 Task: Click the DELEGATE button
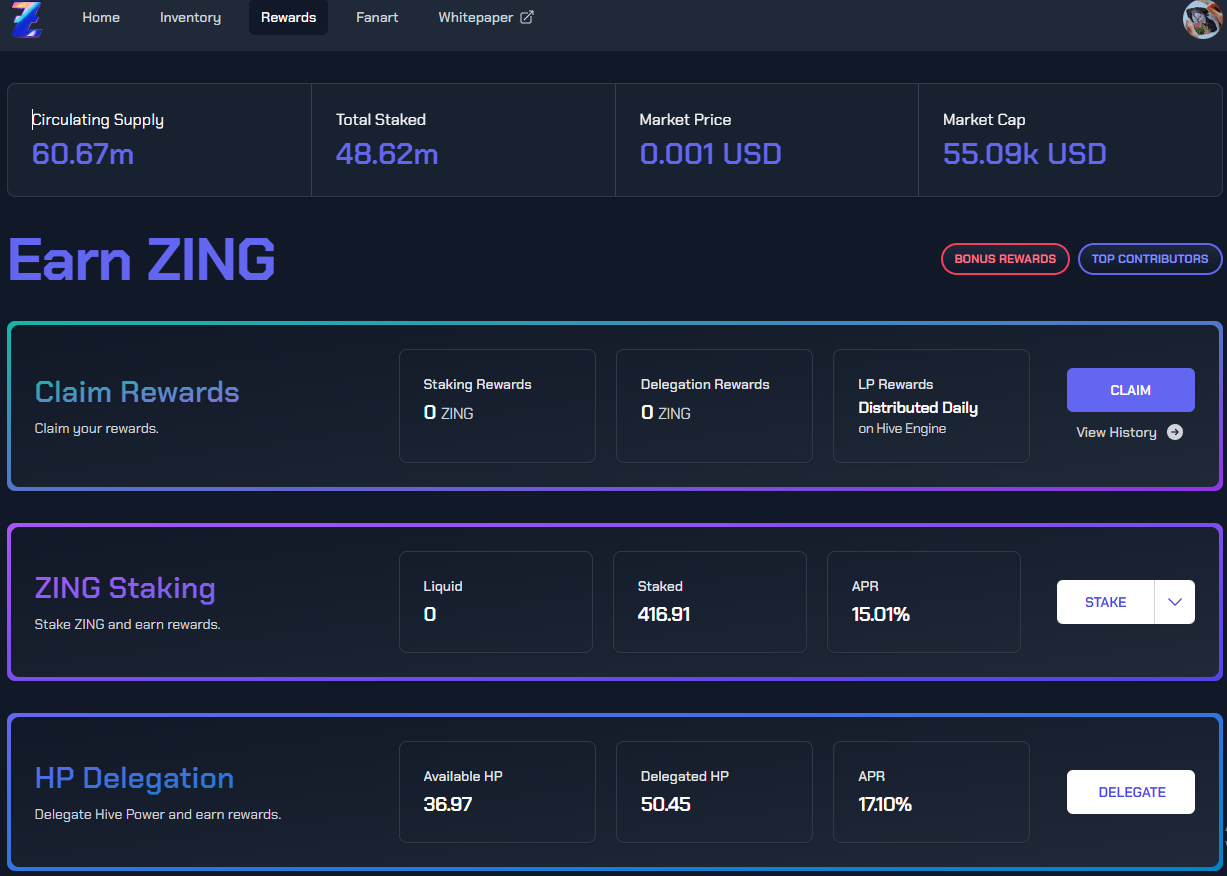1131,792
